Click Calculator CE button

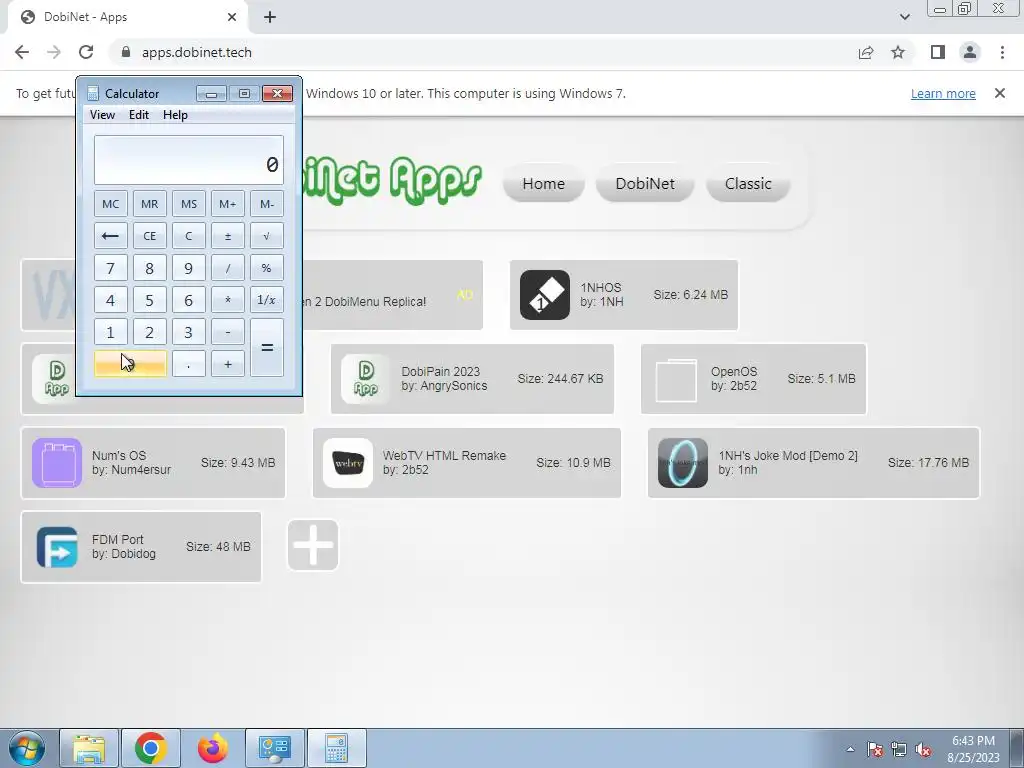(150, 236)
